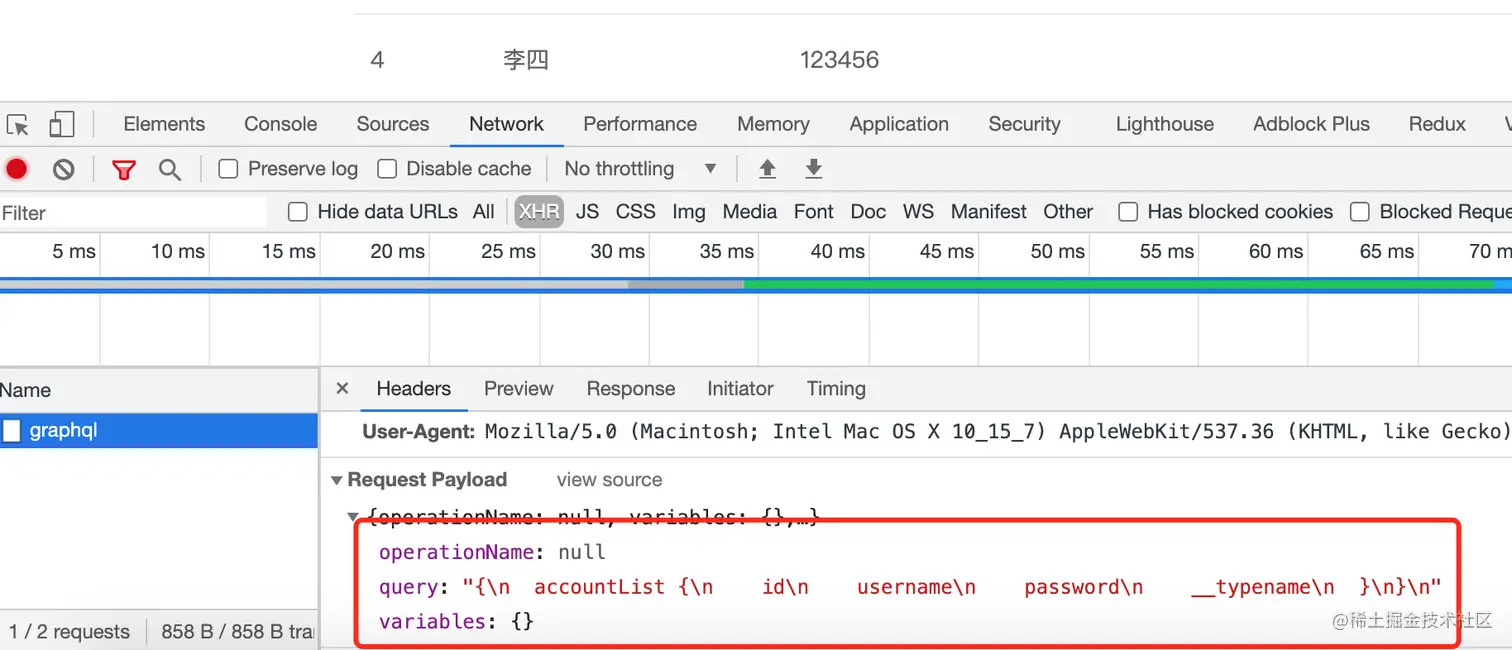The height and width of the screenshot is (650, 1512).
Task: Click the record network log button
Action: coord(17,169)
